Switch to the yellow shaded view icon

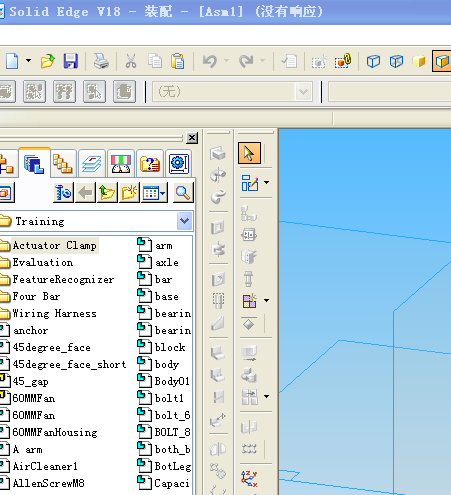419,61
